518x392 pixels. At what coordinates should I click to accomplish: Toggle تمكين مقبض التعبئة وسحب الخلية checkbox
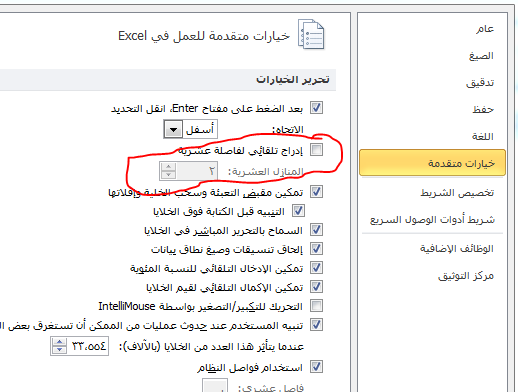[316, 192]
